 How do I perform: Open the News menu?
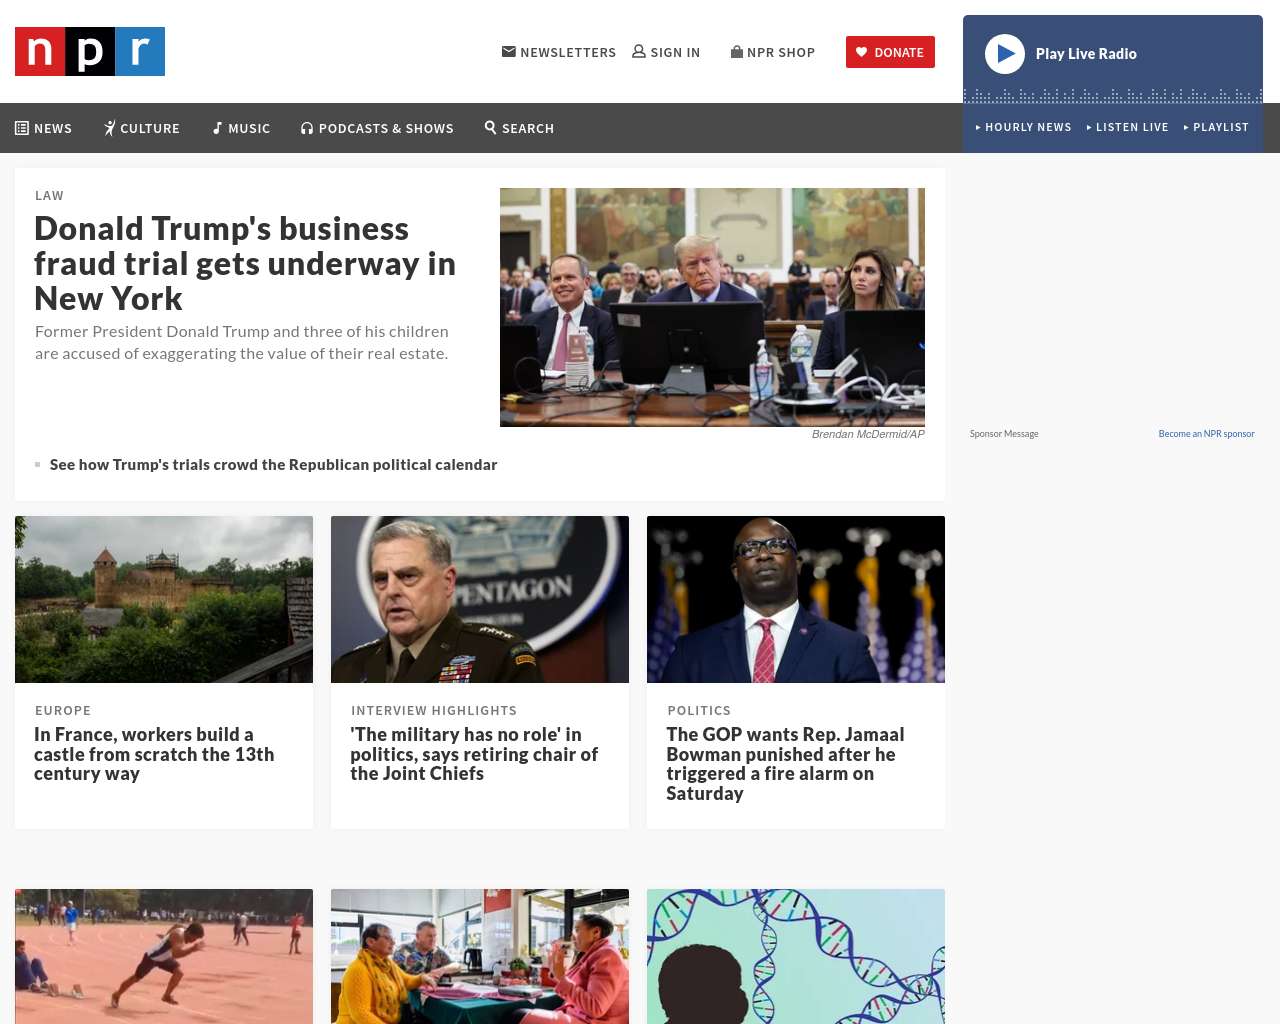(44, 128)
